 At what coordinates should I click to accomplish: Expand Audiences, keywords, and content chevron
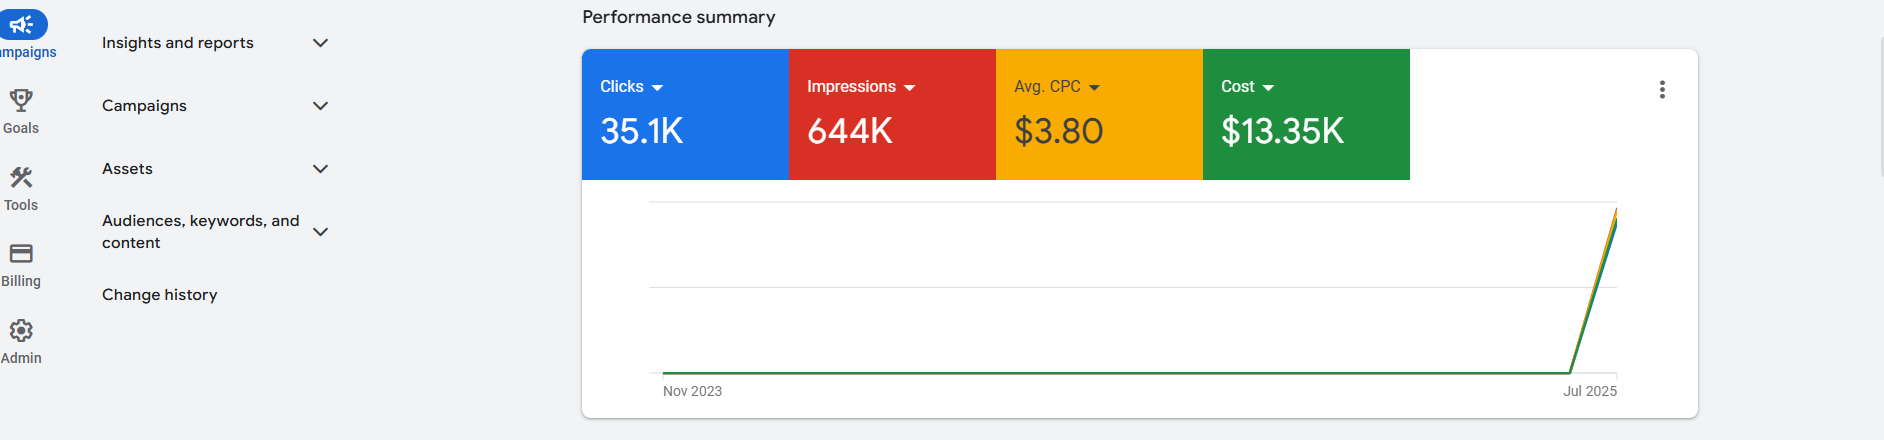click(320, 232)
